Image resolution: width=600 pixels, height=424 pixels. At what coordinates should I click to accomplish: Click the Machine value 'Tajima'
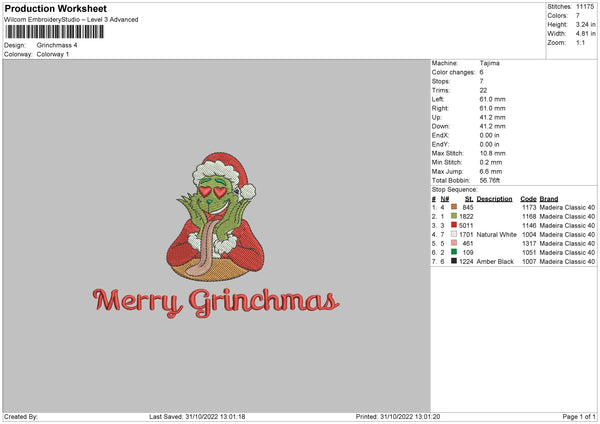pos(489,63)
